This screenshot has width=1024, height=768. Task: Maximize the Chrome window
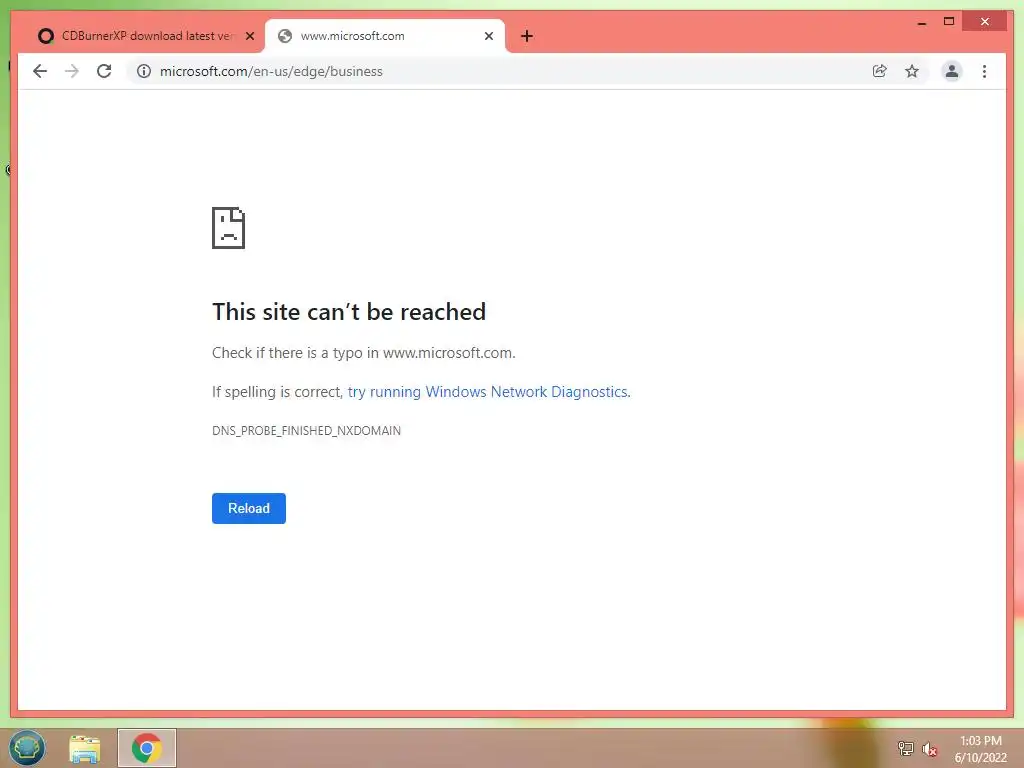click(x=949, y=22)
